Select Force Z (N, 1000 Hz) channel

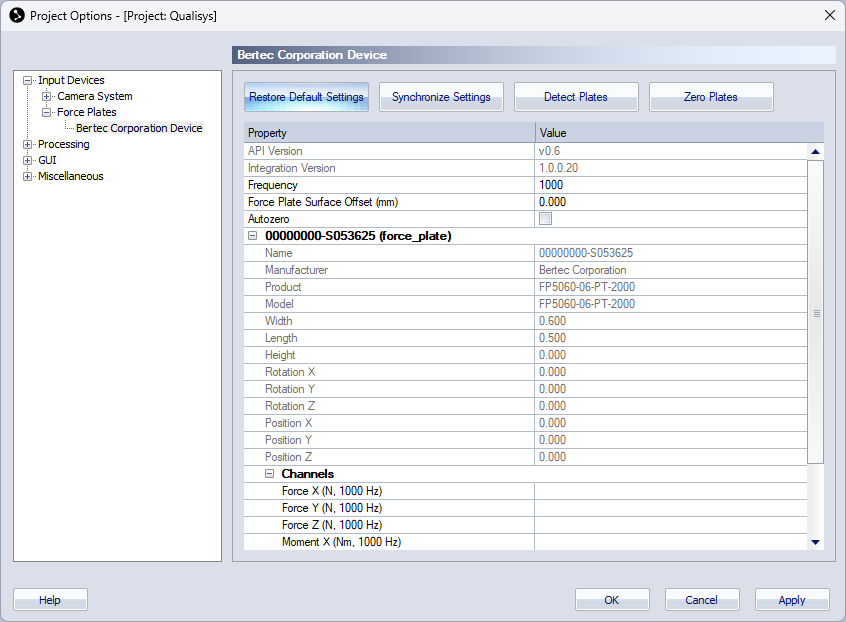coord(525,525)
